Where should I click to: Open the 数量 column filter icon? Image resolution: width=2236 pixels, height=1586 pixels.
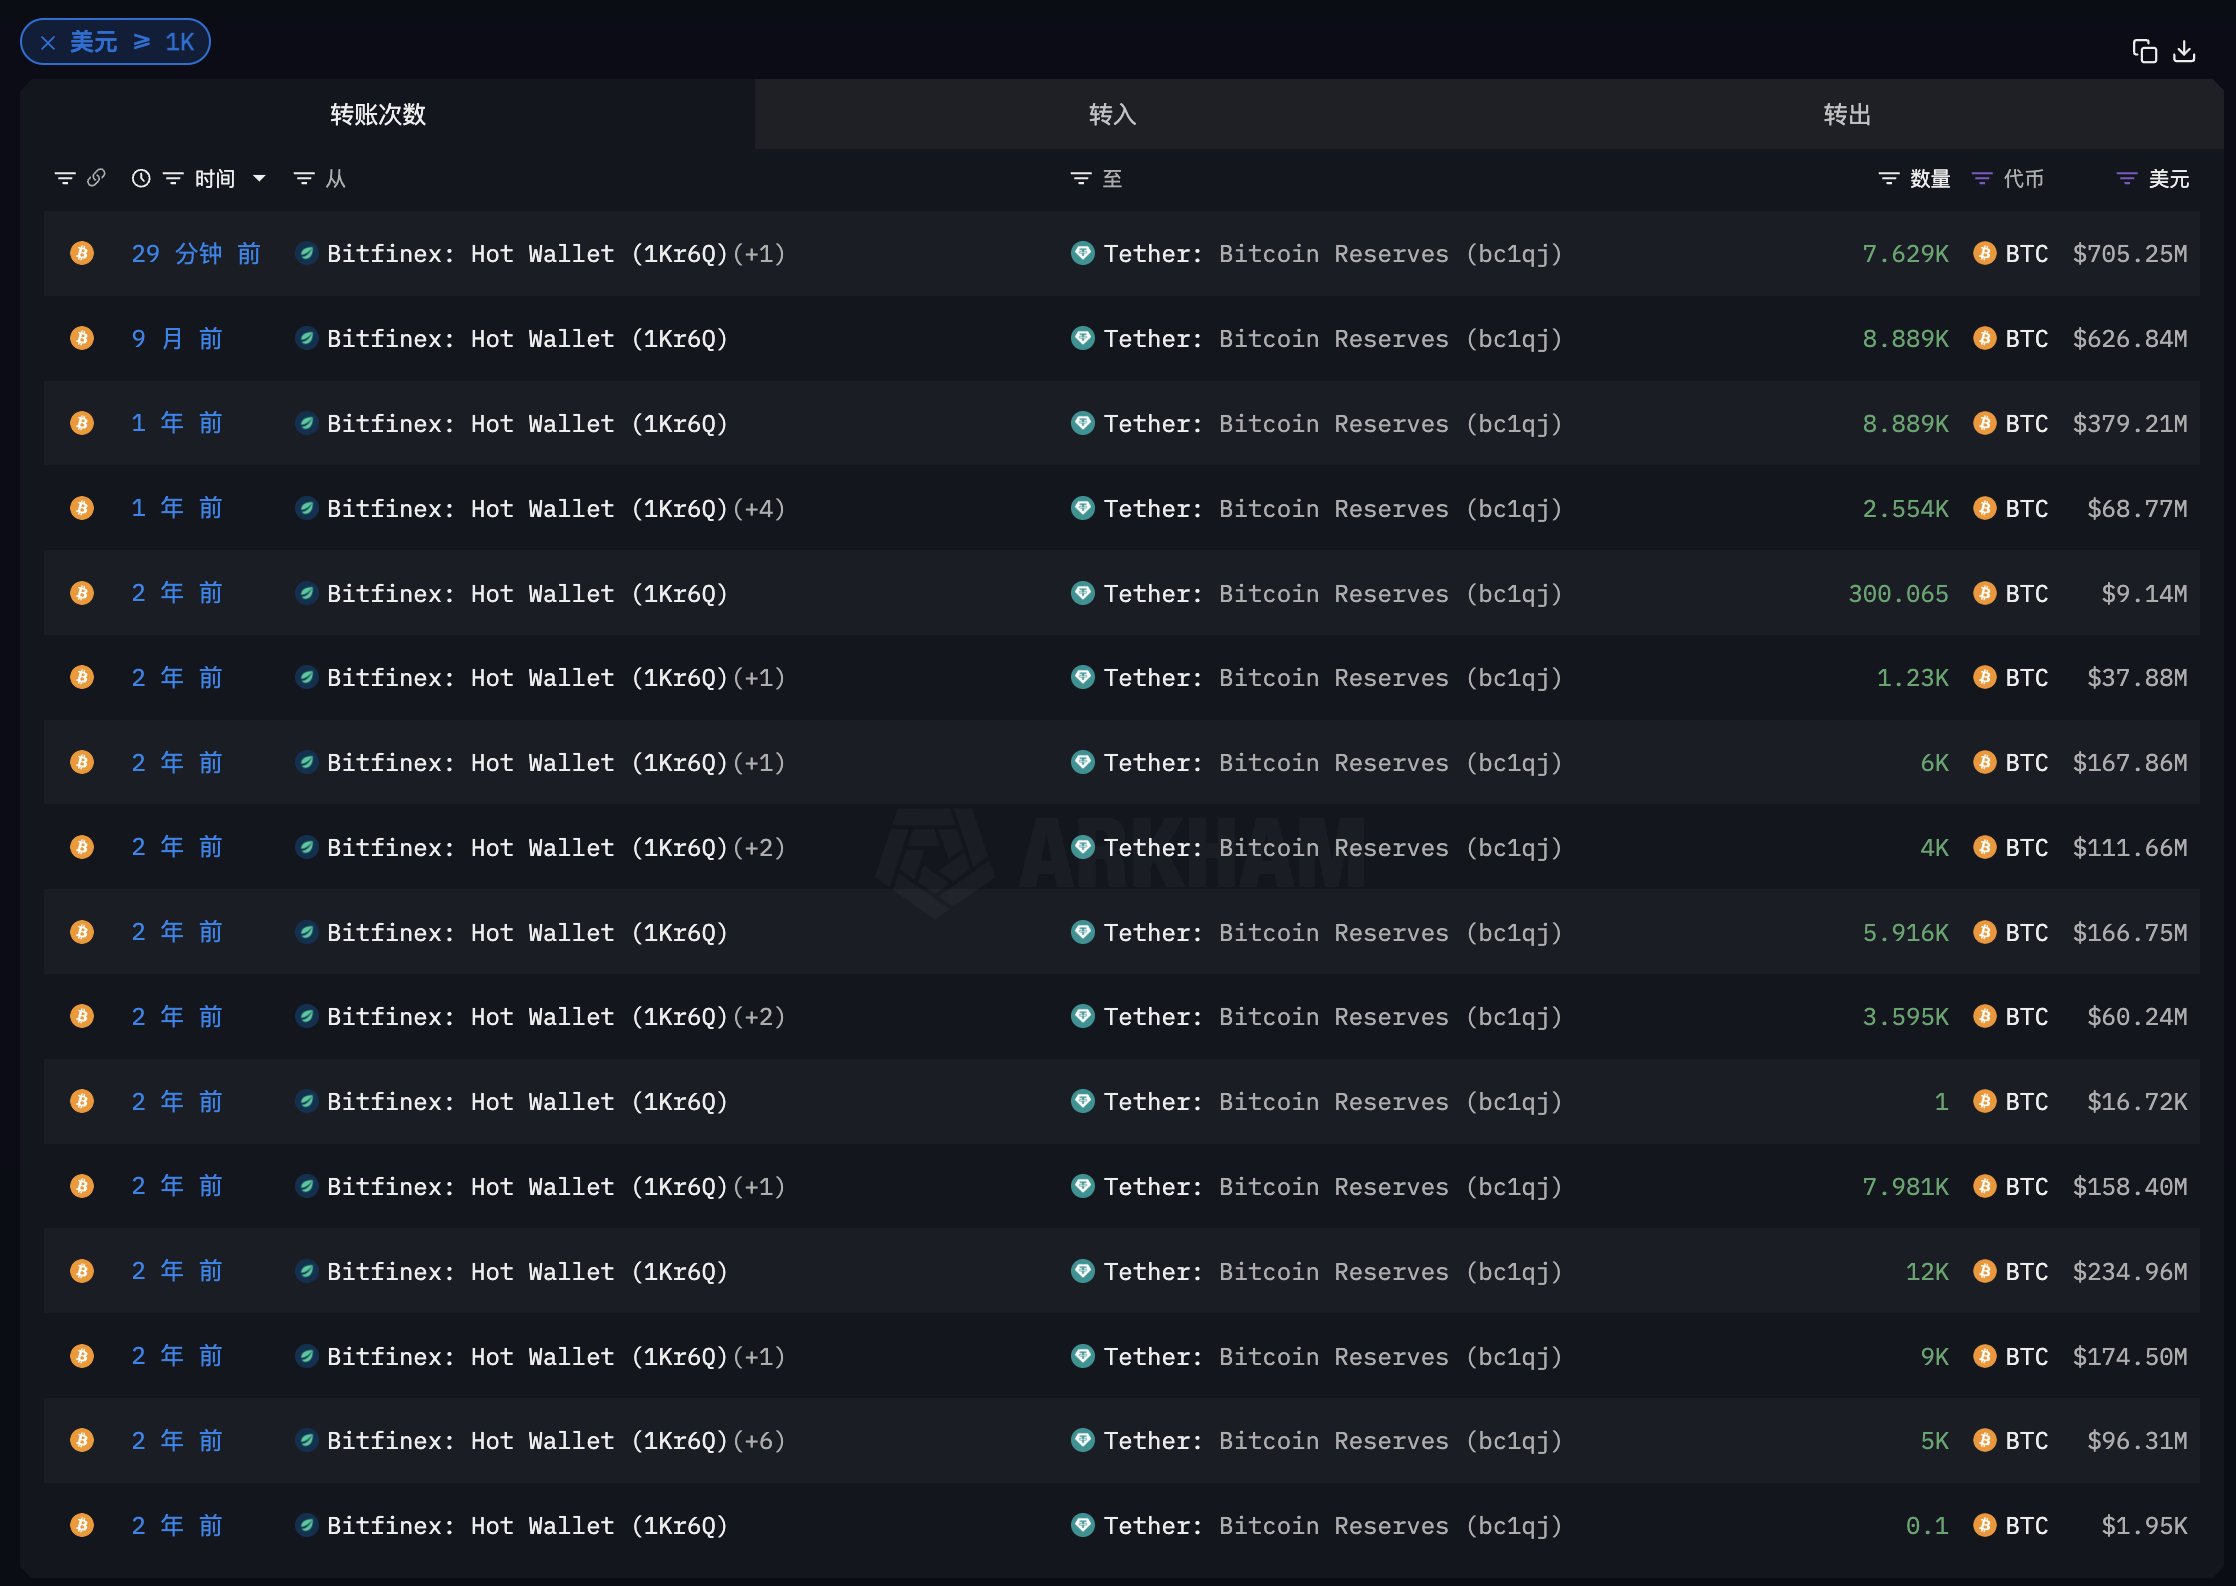point(1889,178)
